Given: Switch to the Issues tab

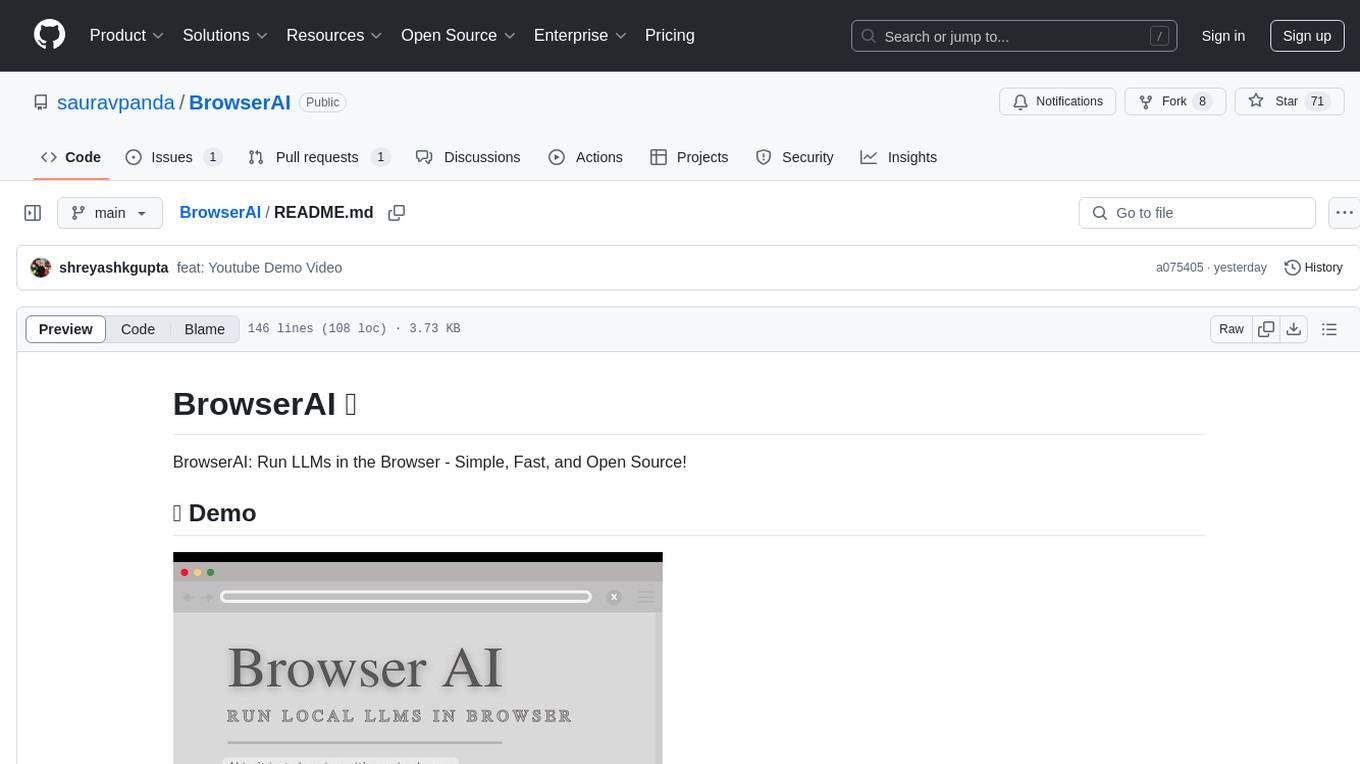Looking at the screenshot, I should 173,157.
